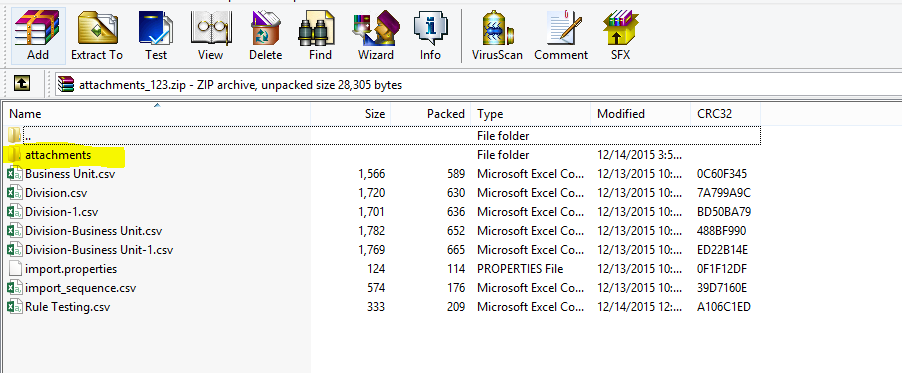Click the Add archive toolbar icon
The width and height of the screenshot is (902, 373).
pos(38,36)
